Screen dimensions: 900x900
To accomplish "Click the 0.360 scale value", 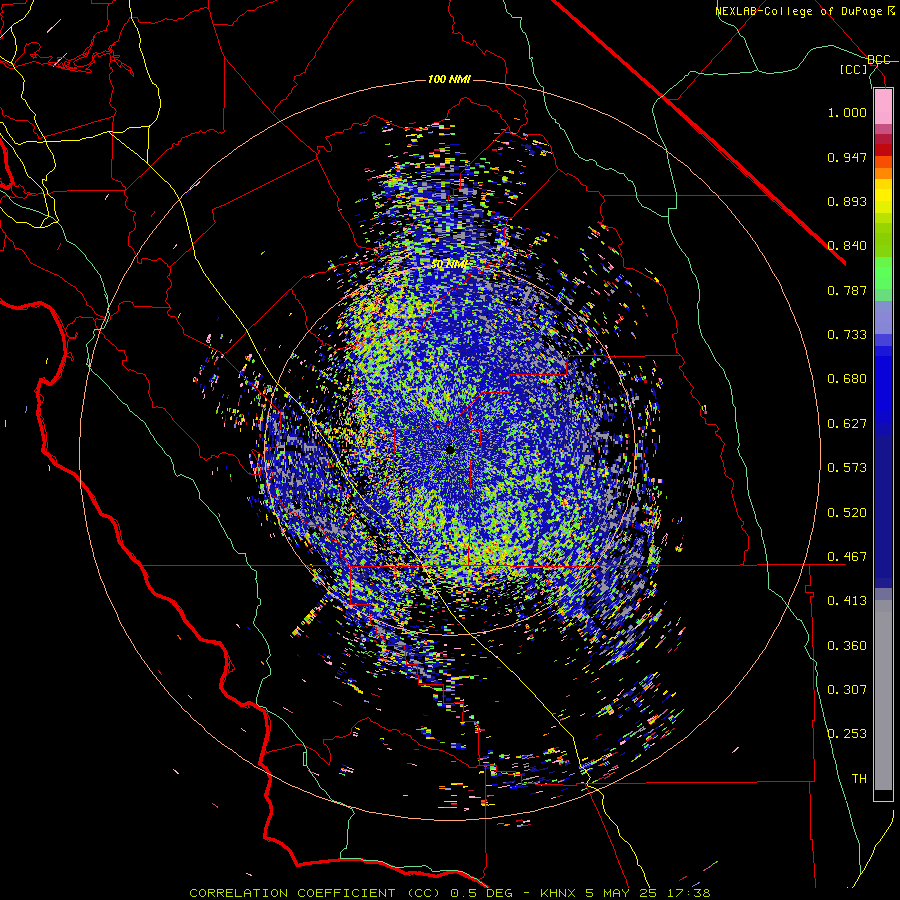I will click(x=847, y=646).
